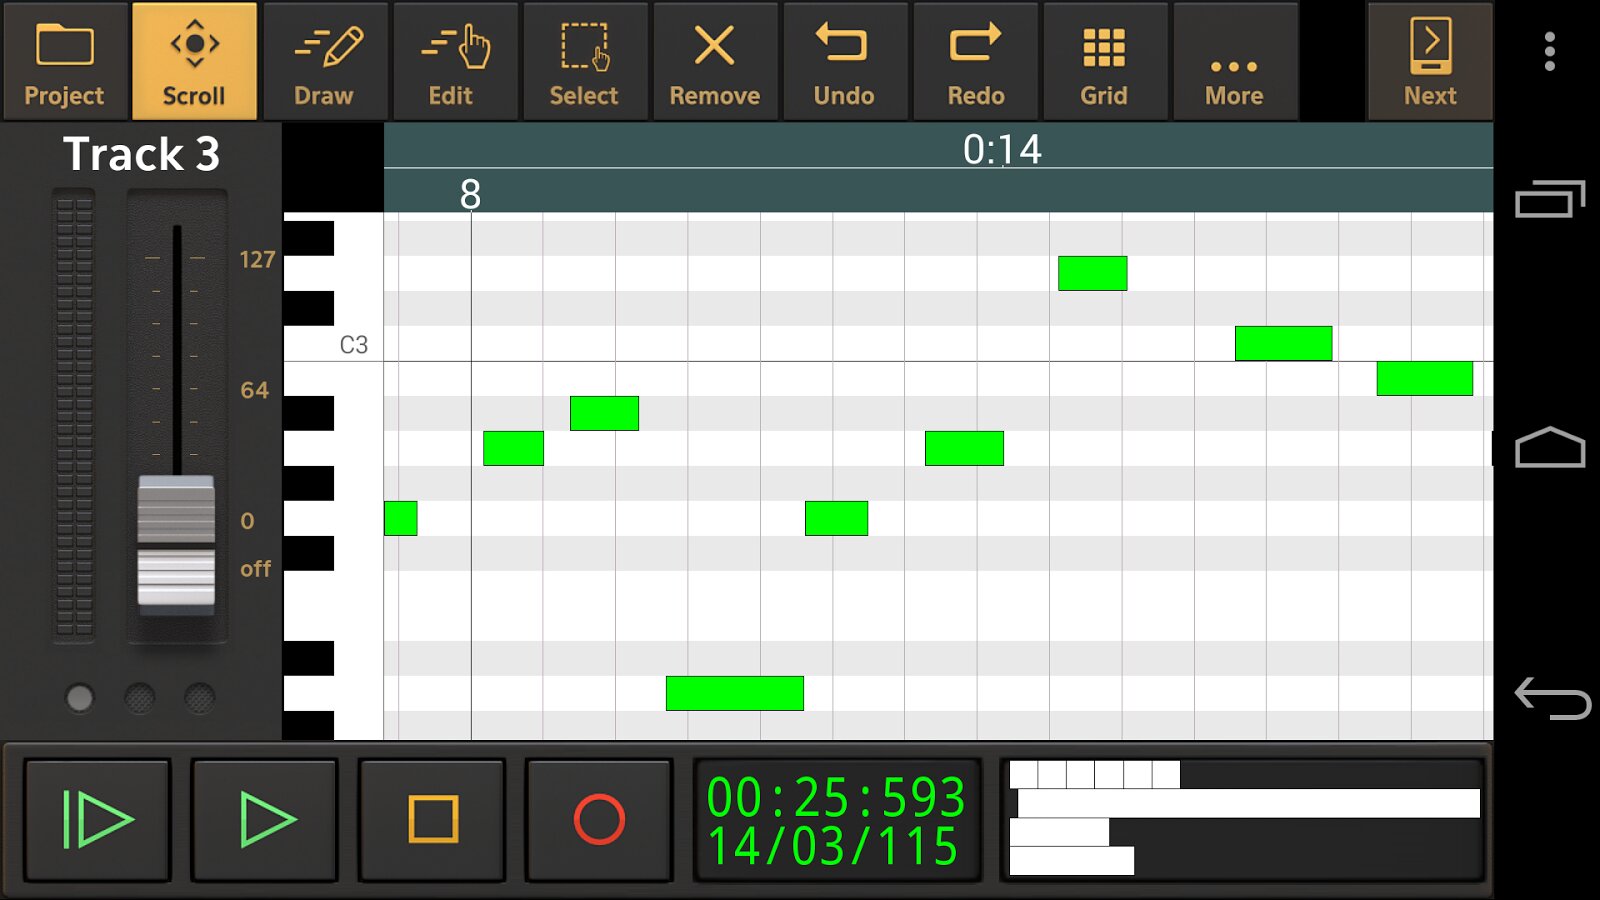Open the three-dot overflow menu
1600x900 pixels.
pyautogui.click(x=1549, y=51)
